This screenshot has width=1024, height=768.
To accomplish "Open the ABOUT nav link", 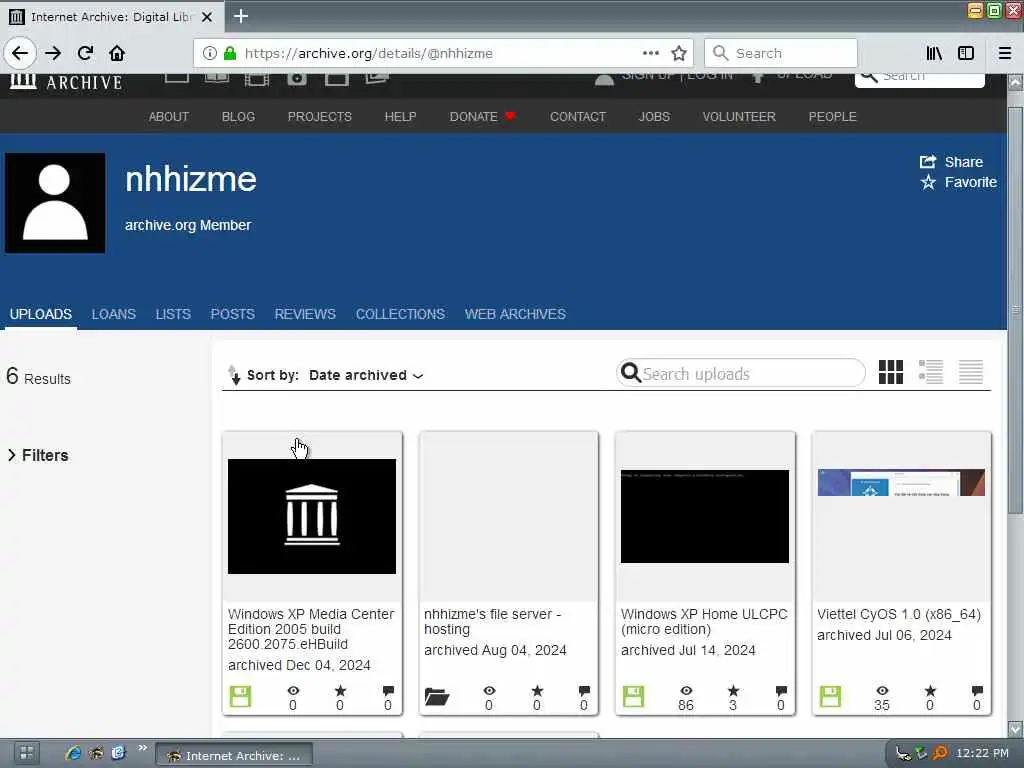I will [x=168, y=117].
